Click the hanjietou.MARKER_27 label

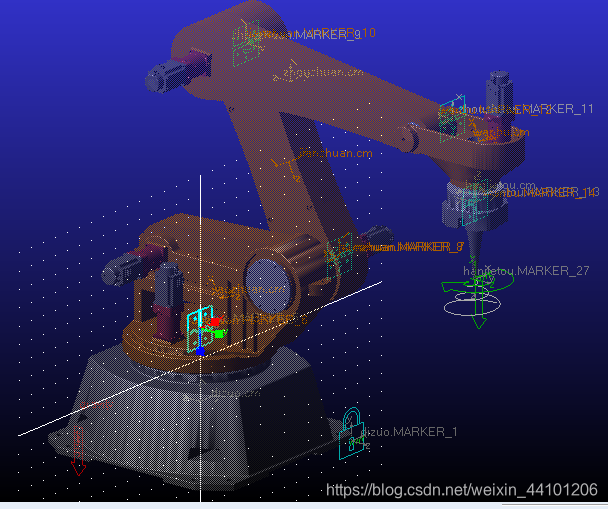click(x=526, y=270)
